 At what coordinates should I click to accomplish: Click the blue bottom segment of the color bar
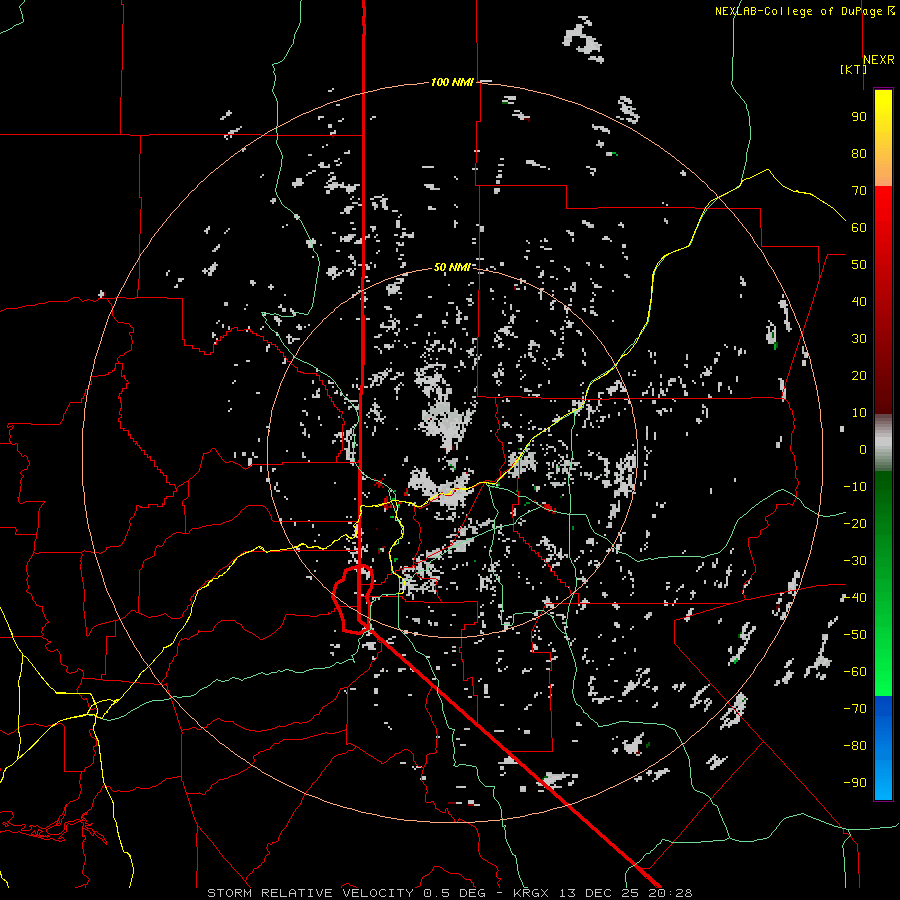883,748
